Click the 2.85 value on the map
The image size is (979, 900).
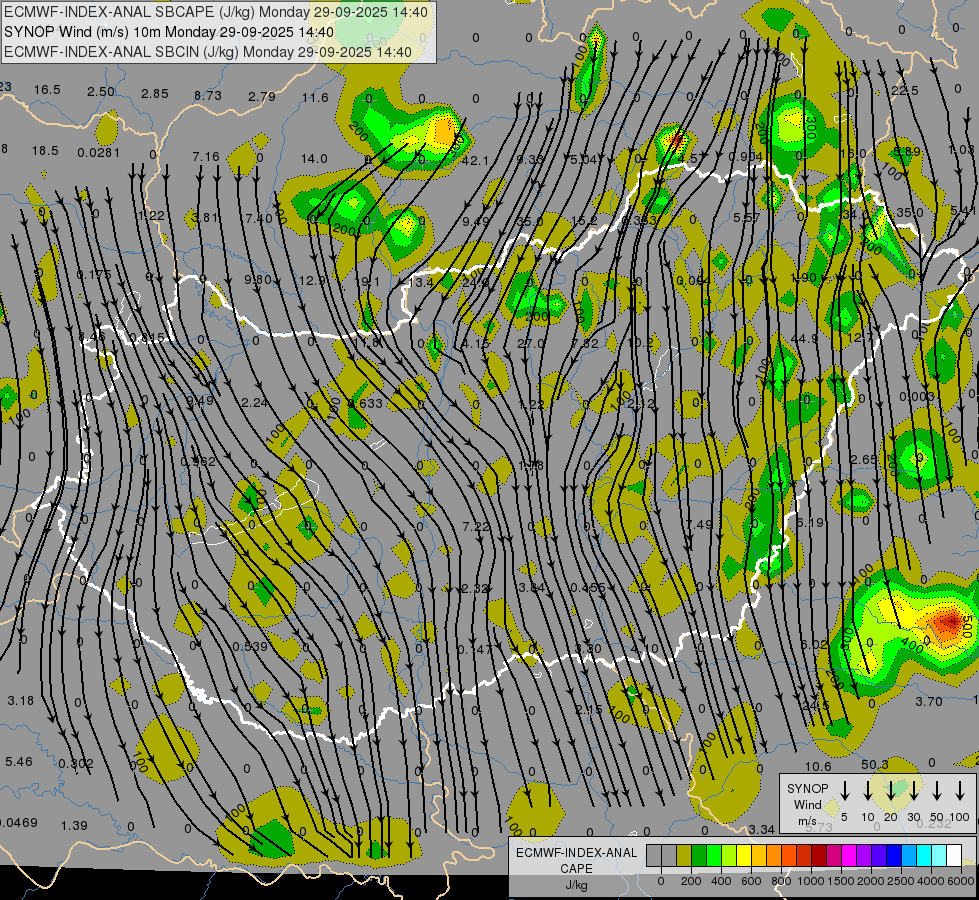(x=155, y=93)
